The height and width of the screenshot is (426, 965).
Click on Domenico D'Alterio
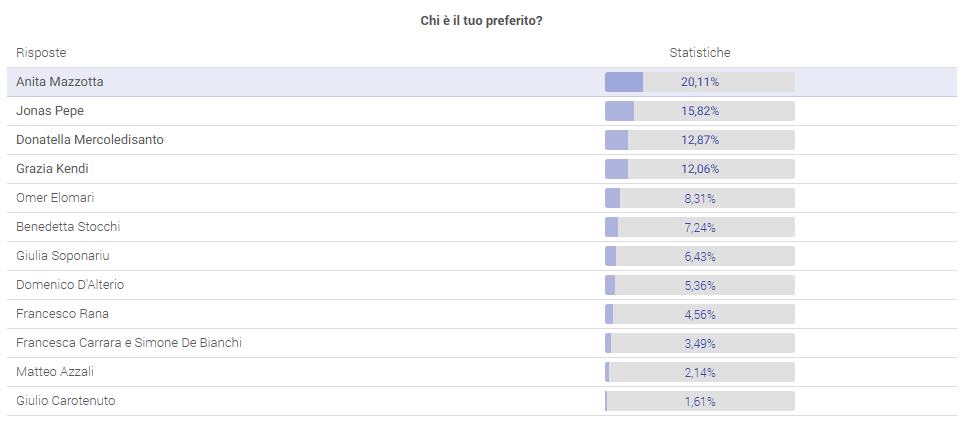pos(70,285)
